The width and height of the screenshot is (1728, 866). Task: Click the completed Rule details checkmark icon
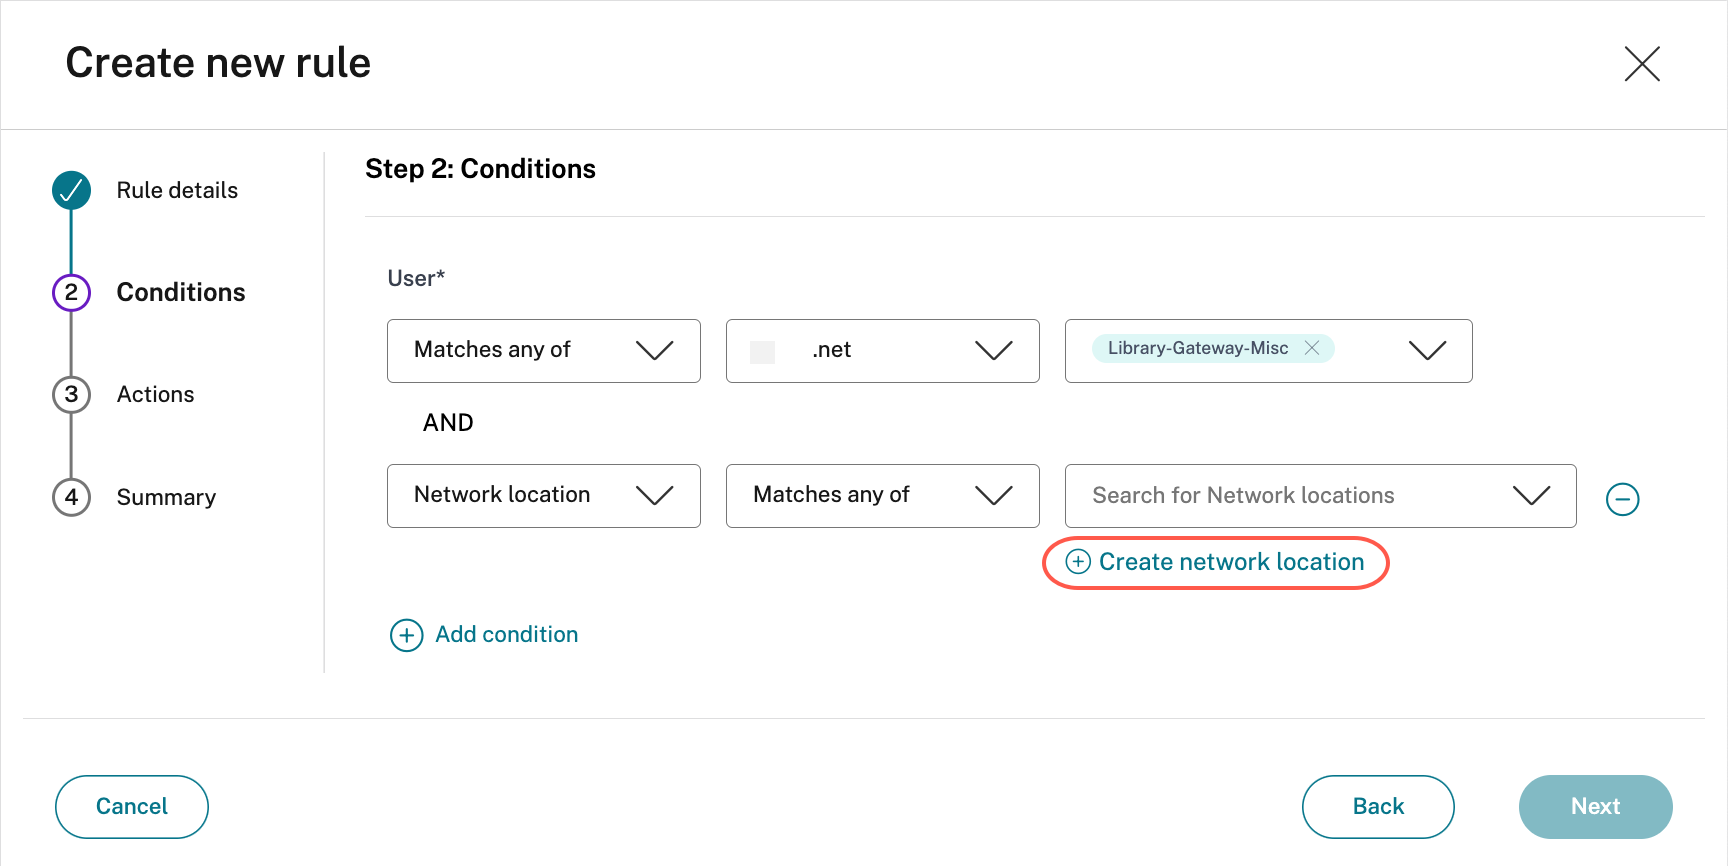pyautogui.click(x=71, y=190)
